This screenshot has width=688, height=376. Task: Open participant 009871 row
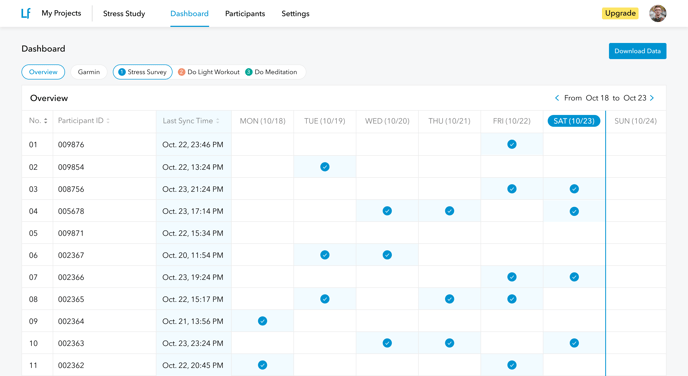point(344,233)
